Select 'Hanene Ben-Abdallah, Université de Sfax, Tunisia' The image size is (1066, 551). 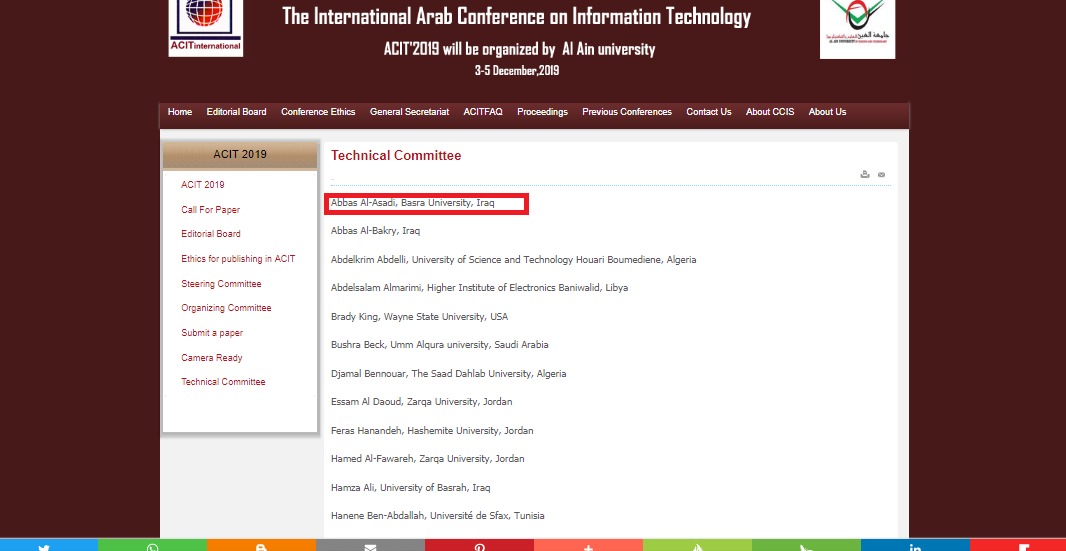point(438,516)
